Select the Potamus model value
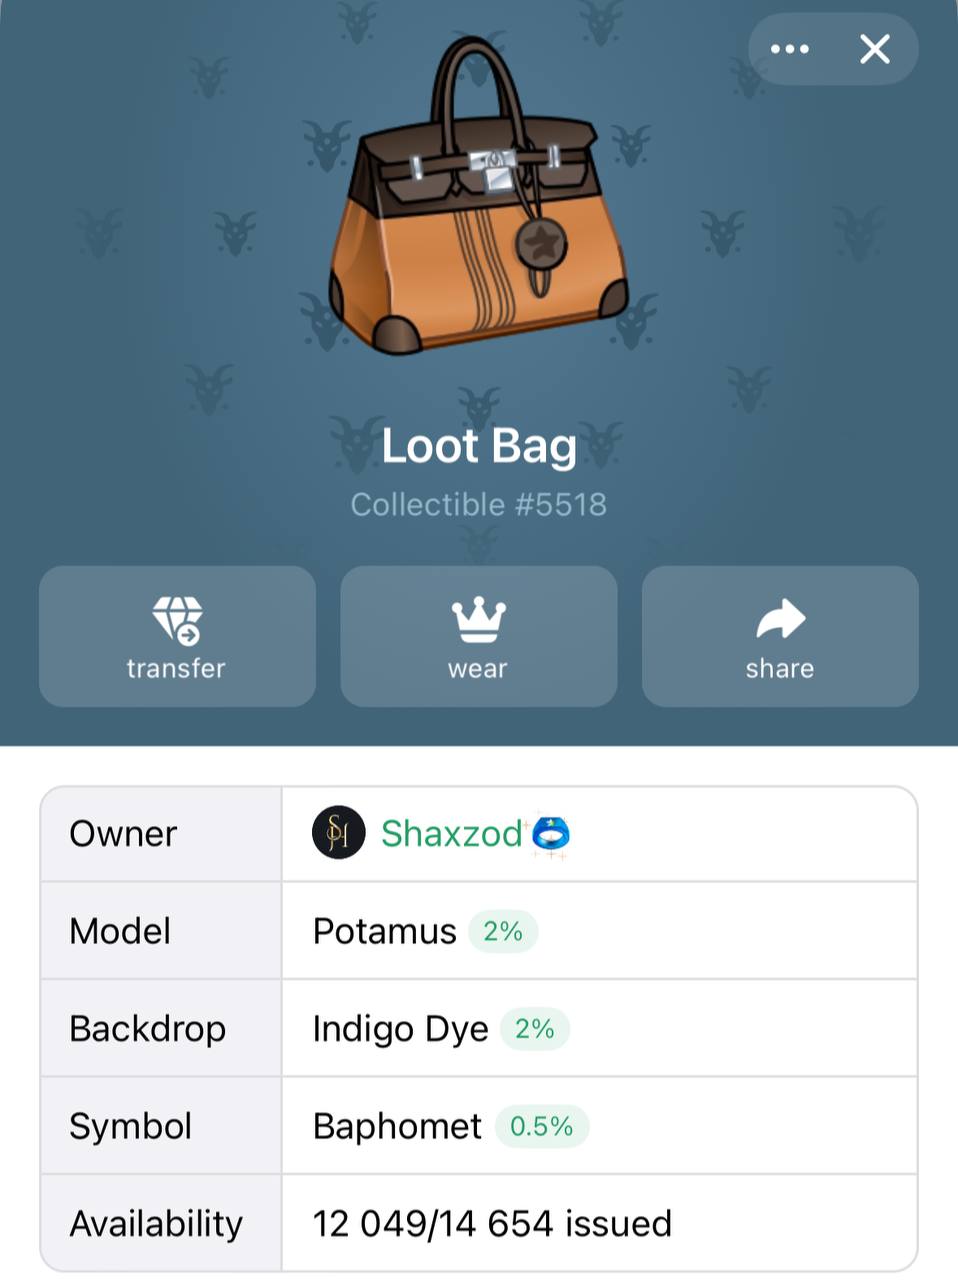 coord(384,931)
